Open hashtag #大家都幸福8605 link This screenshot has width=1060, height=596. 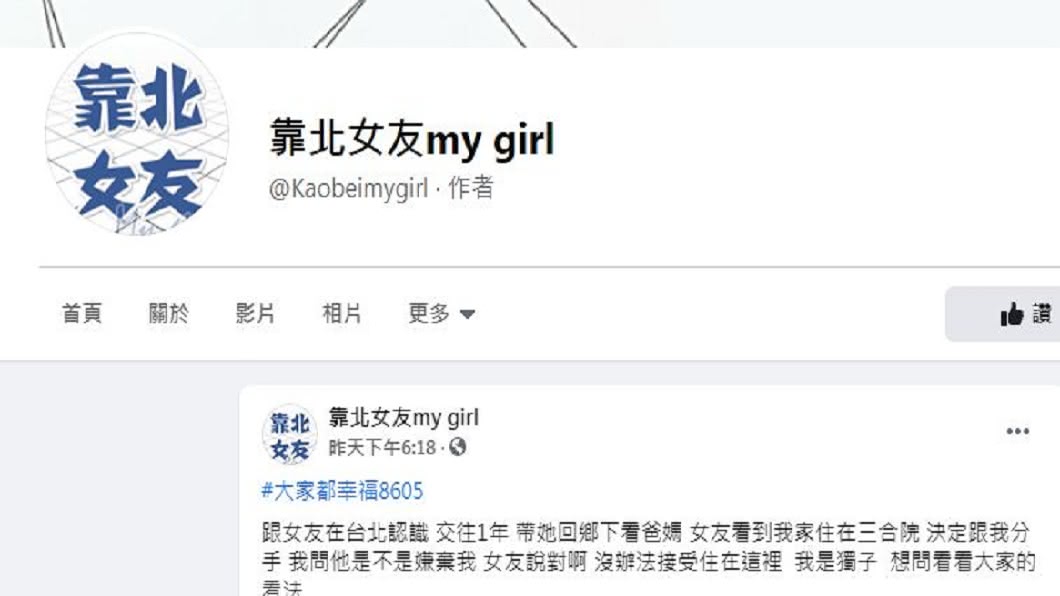click(x=342, y=491)
